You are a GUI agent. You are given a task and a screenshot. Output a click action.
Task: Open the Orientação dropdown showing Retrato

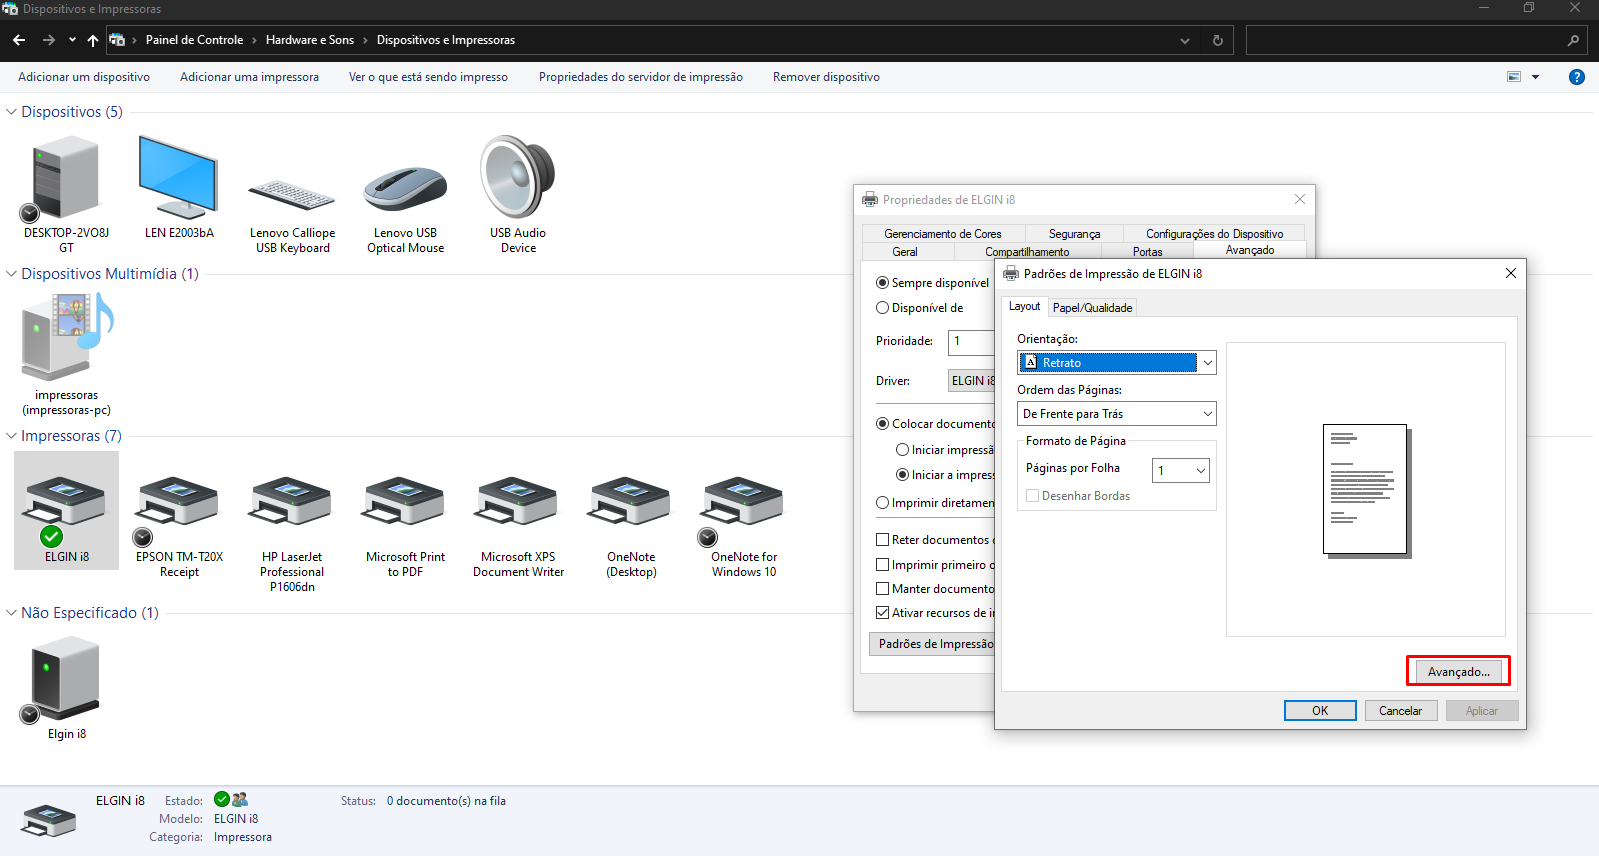pyautogui.click(x=1116, y=363)
